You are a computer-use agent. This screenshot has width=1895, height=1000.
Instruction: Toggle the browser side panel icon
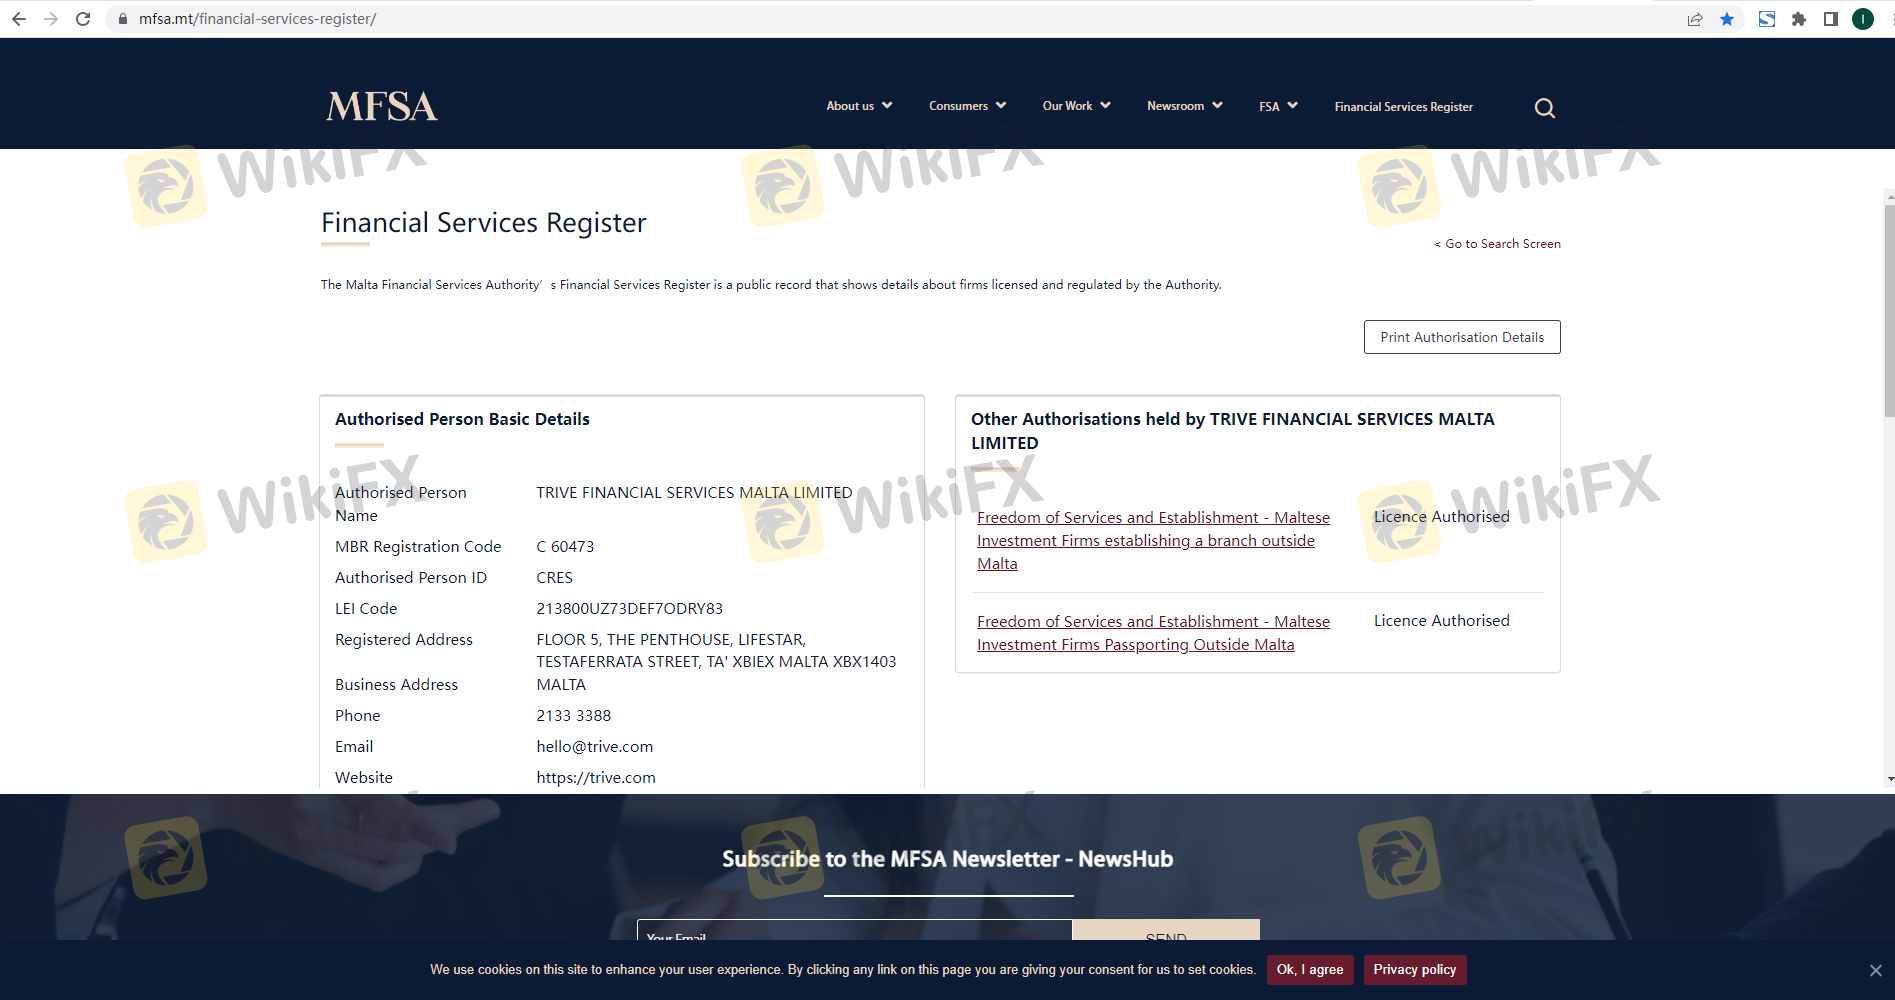pyautogui.click(x=1831, y=19)
